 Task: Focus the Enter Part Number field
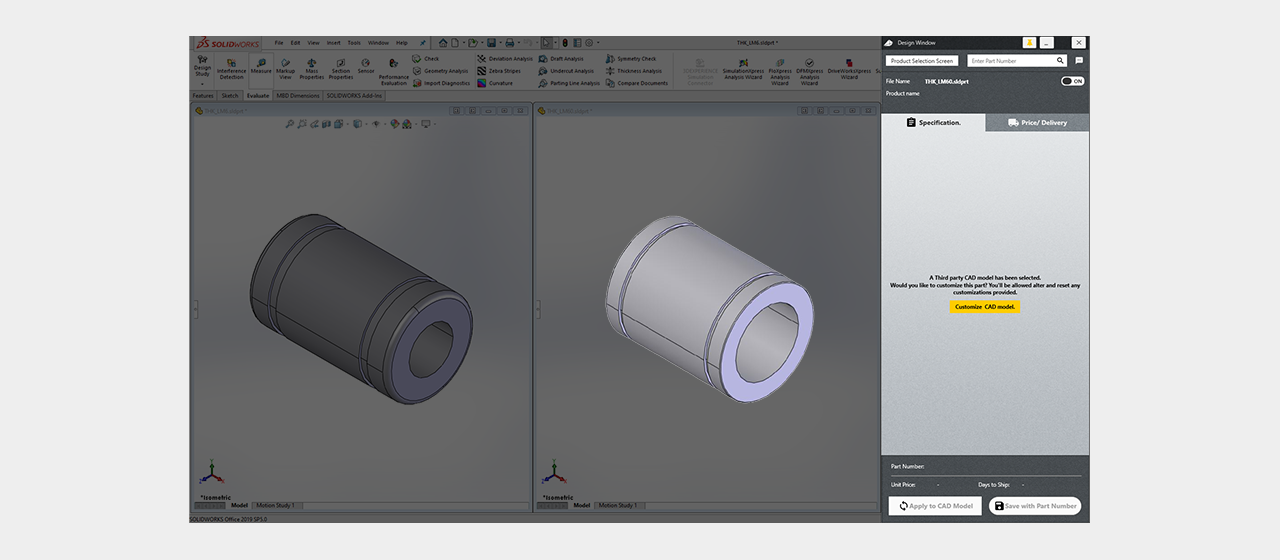point(1010,61)
